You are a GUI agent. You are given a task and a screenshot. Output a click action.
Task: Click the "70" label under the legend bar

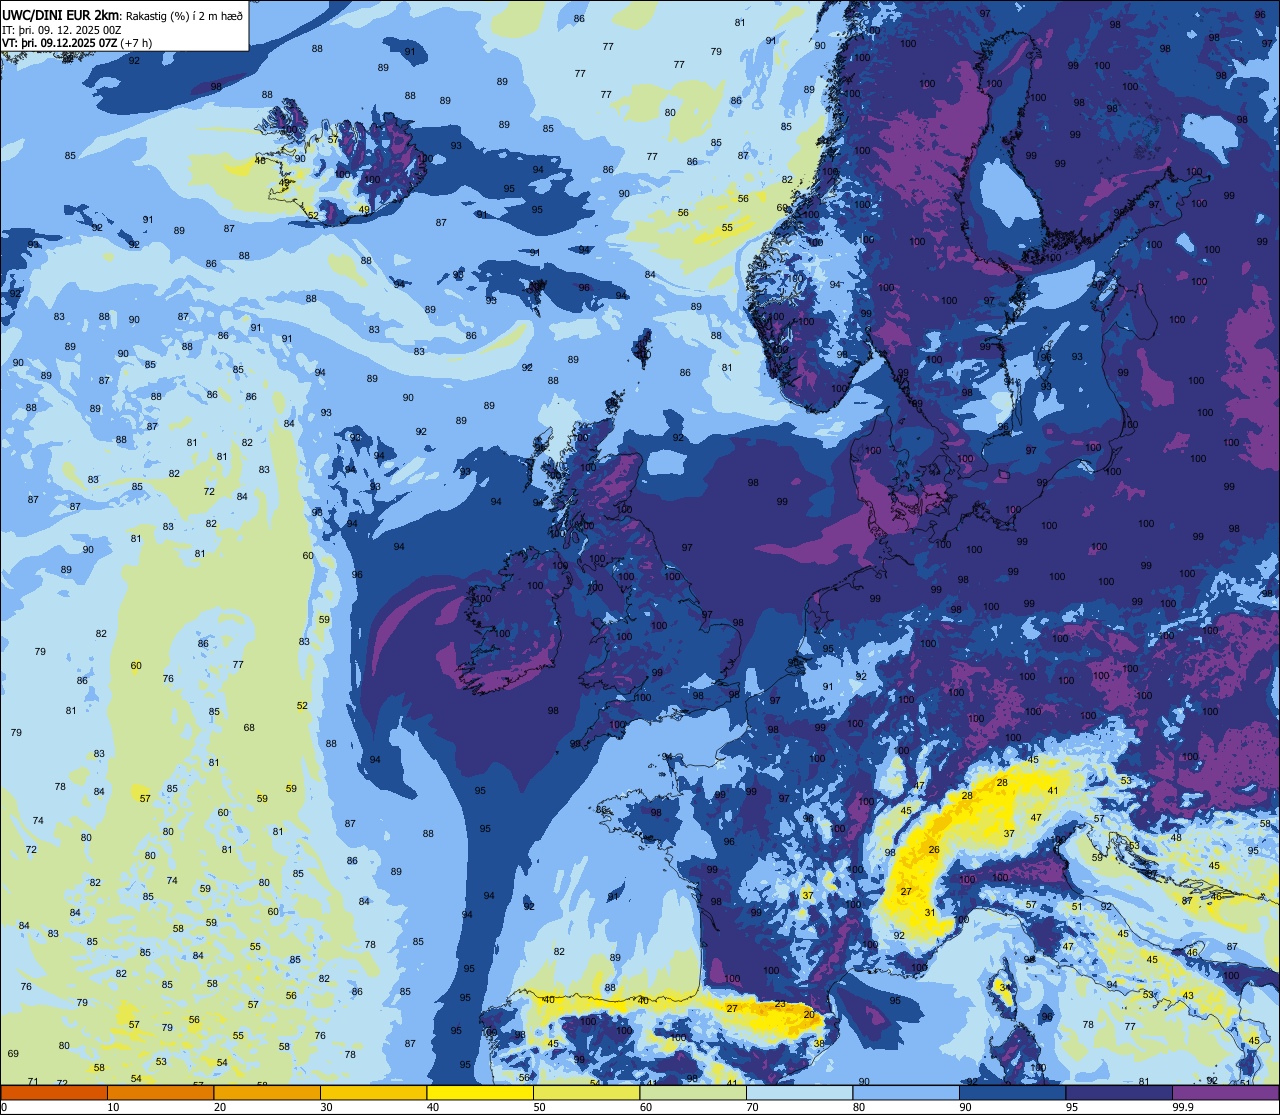click(x=753, y=1107)
